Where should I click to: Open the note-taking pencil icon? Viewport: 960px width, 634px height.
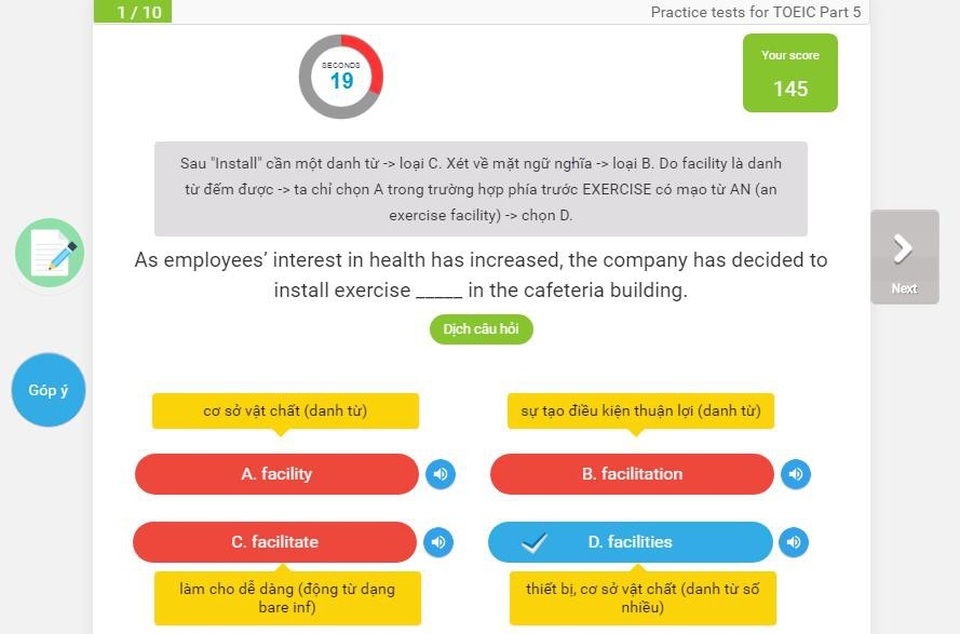tap(50, 253)
